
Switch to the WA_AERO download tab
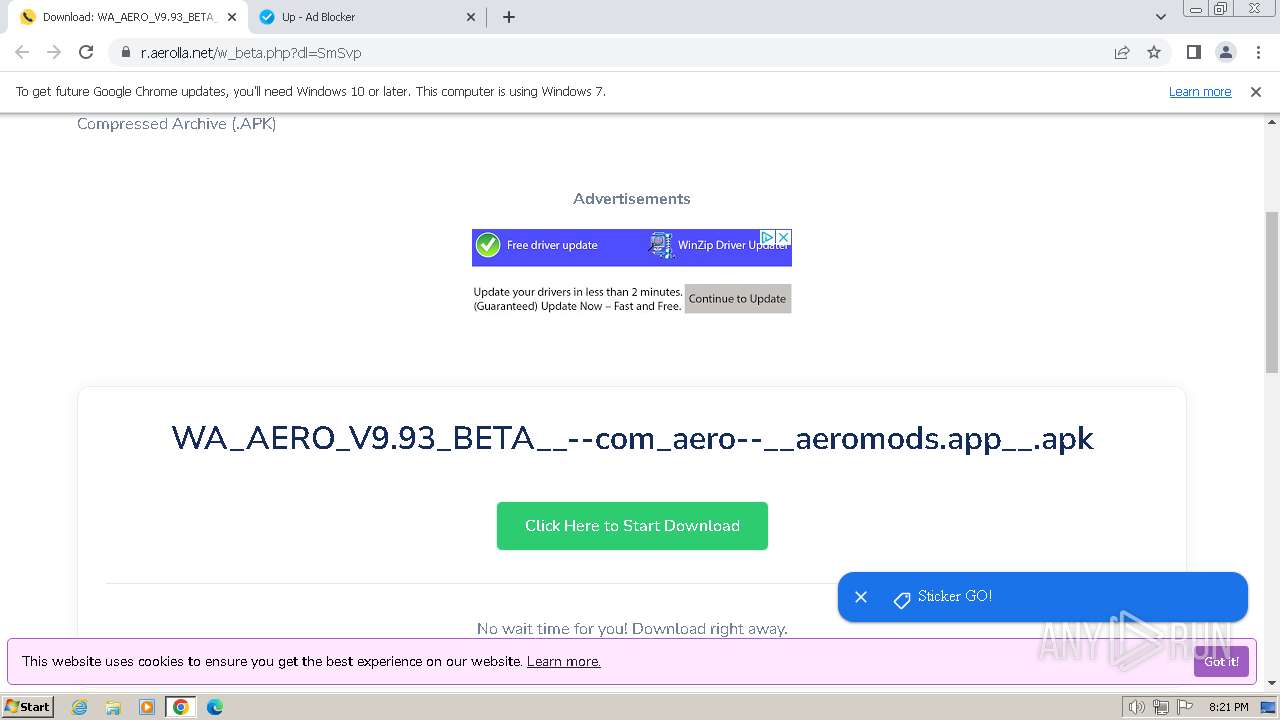(x=128, y=17)
